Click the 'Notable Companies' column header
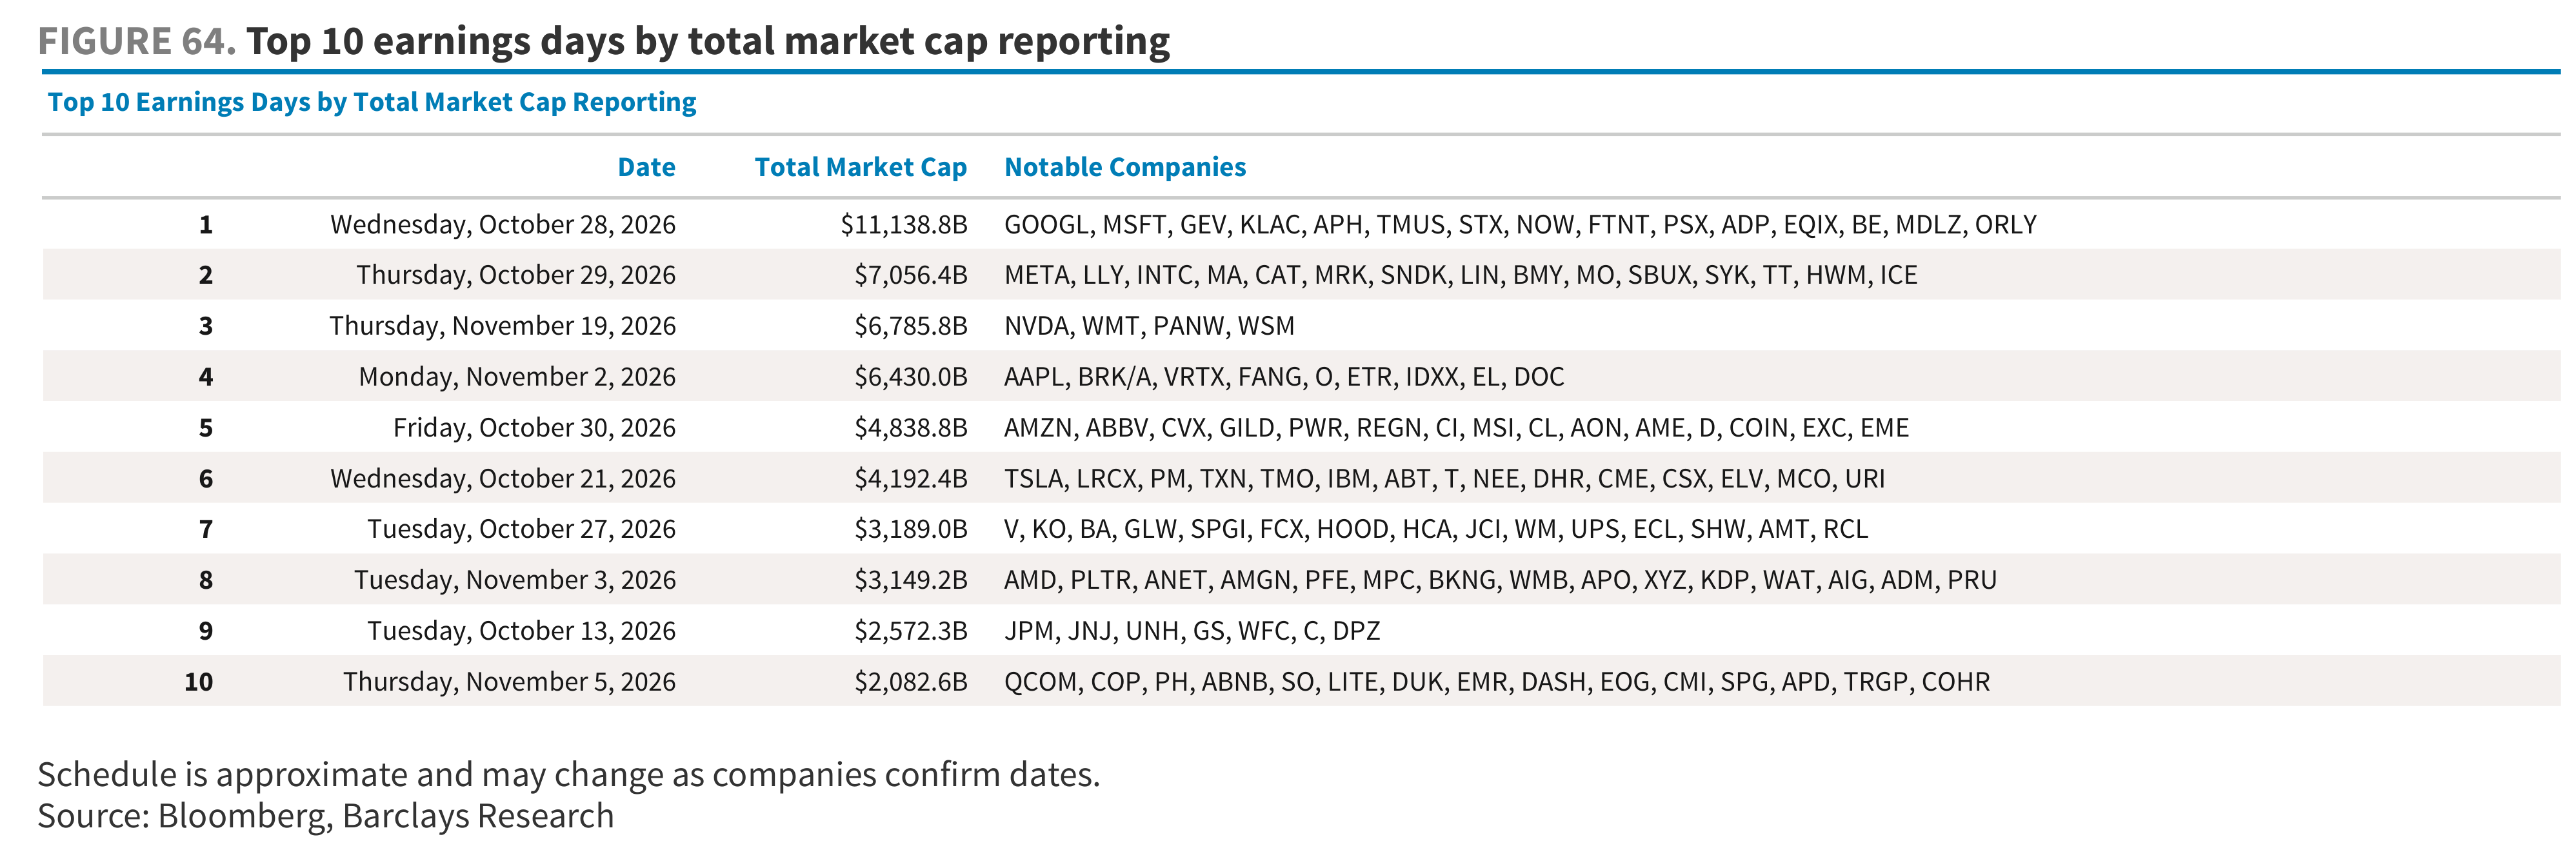This screenshot has width=2576, height=848. (1125, 168)
